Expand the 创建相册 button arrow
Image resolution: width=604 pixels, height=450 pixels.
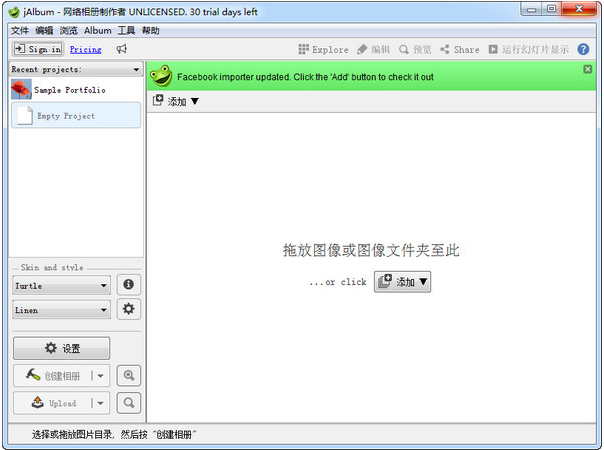(x=100, y=376)
